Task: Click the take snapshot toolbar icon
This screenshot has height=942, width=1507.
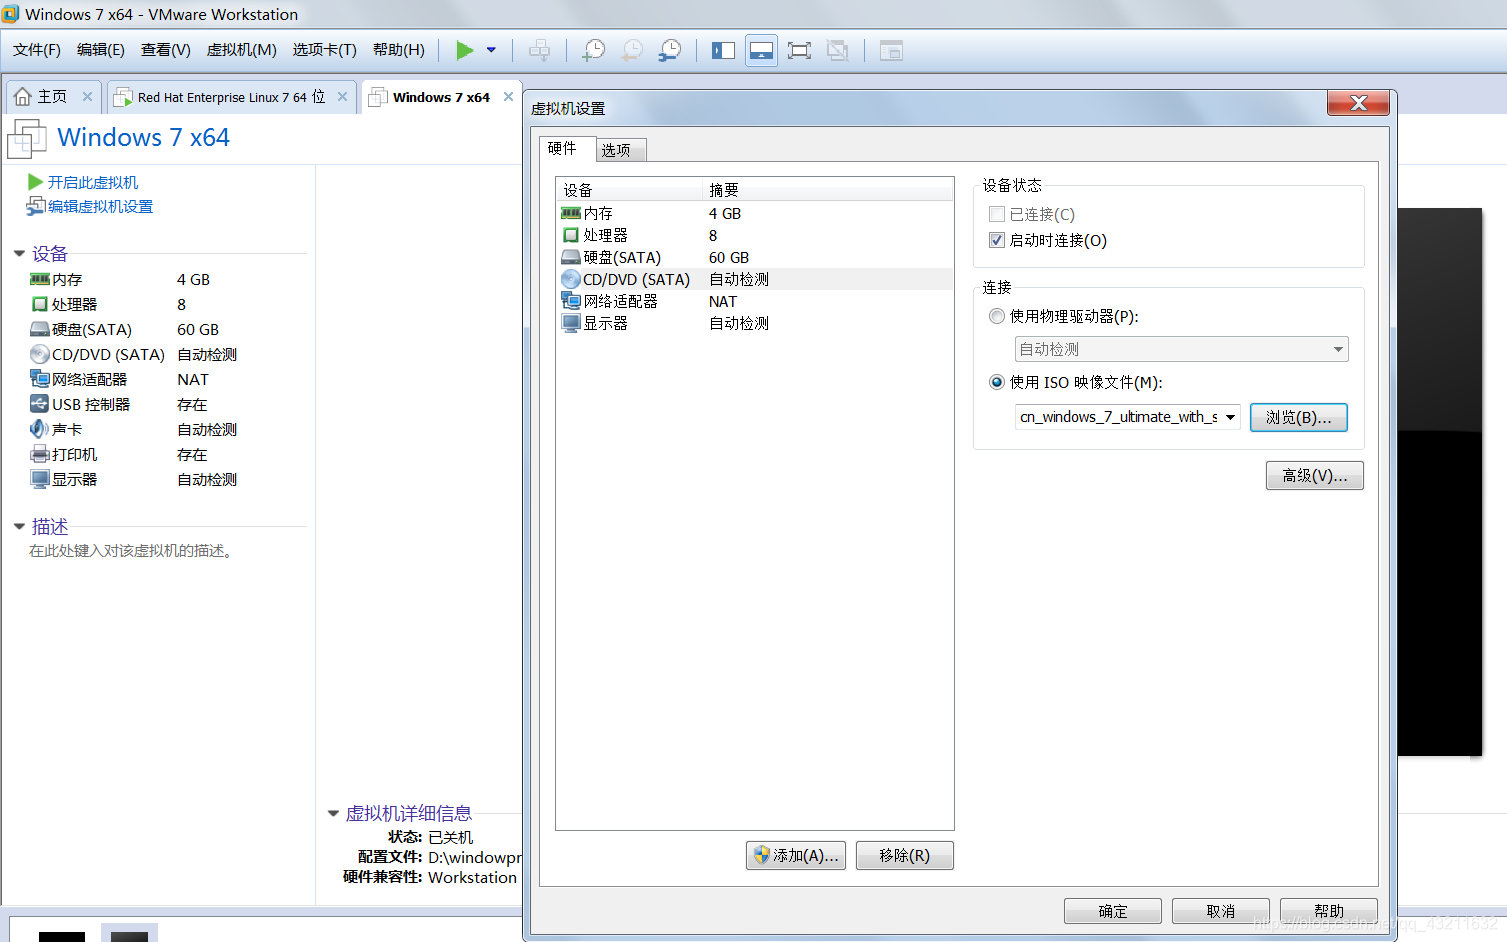Action: click(594, 50)
